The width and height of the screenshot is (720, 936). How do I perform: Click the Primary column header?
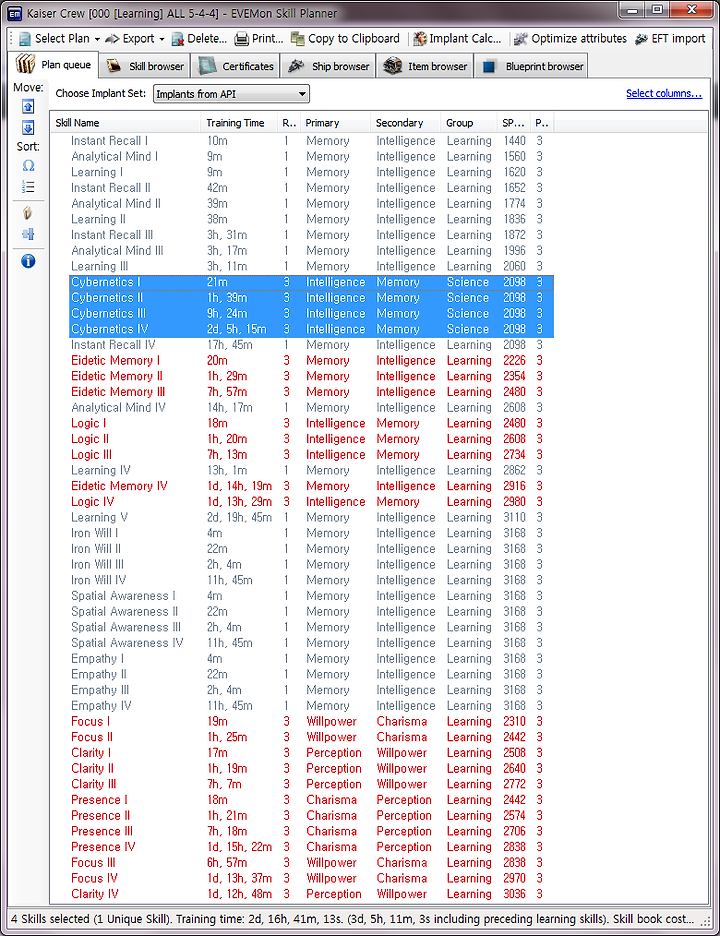pyautogui.click(x=335, y=123)
